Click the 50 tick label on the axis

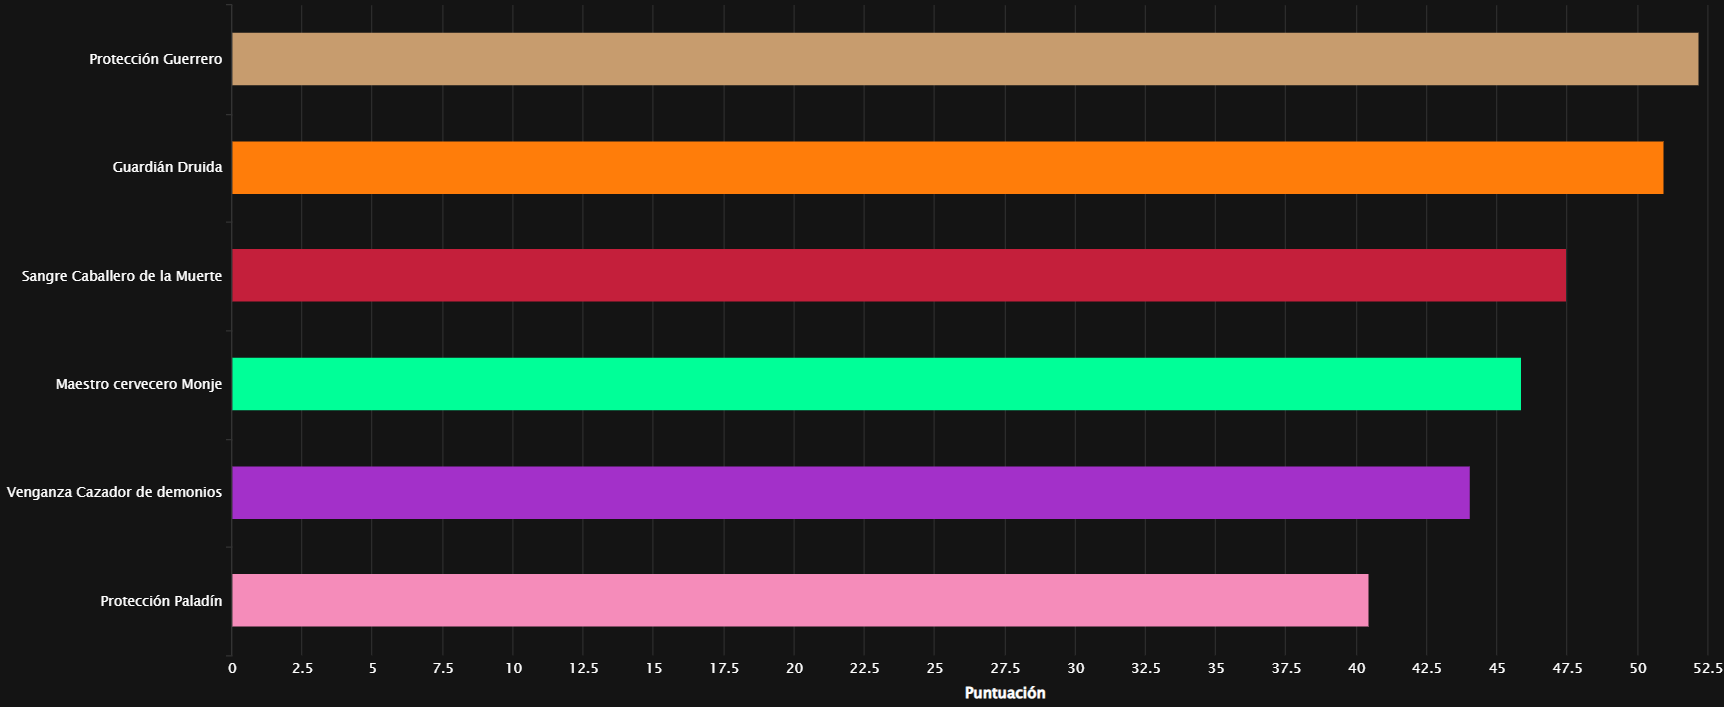1638,668
